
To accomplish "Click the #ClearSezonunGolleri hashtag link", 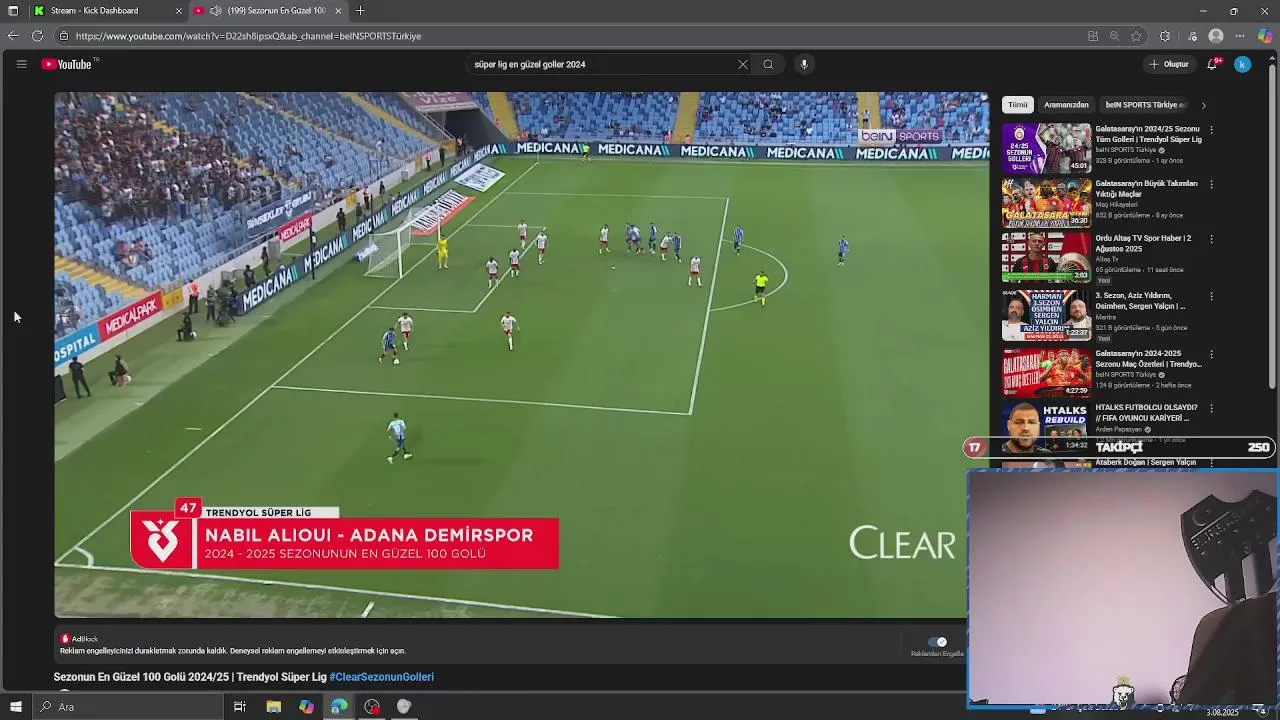I will tap(381, 677).
